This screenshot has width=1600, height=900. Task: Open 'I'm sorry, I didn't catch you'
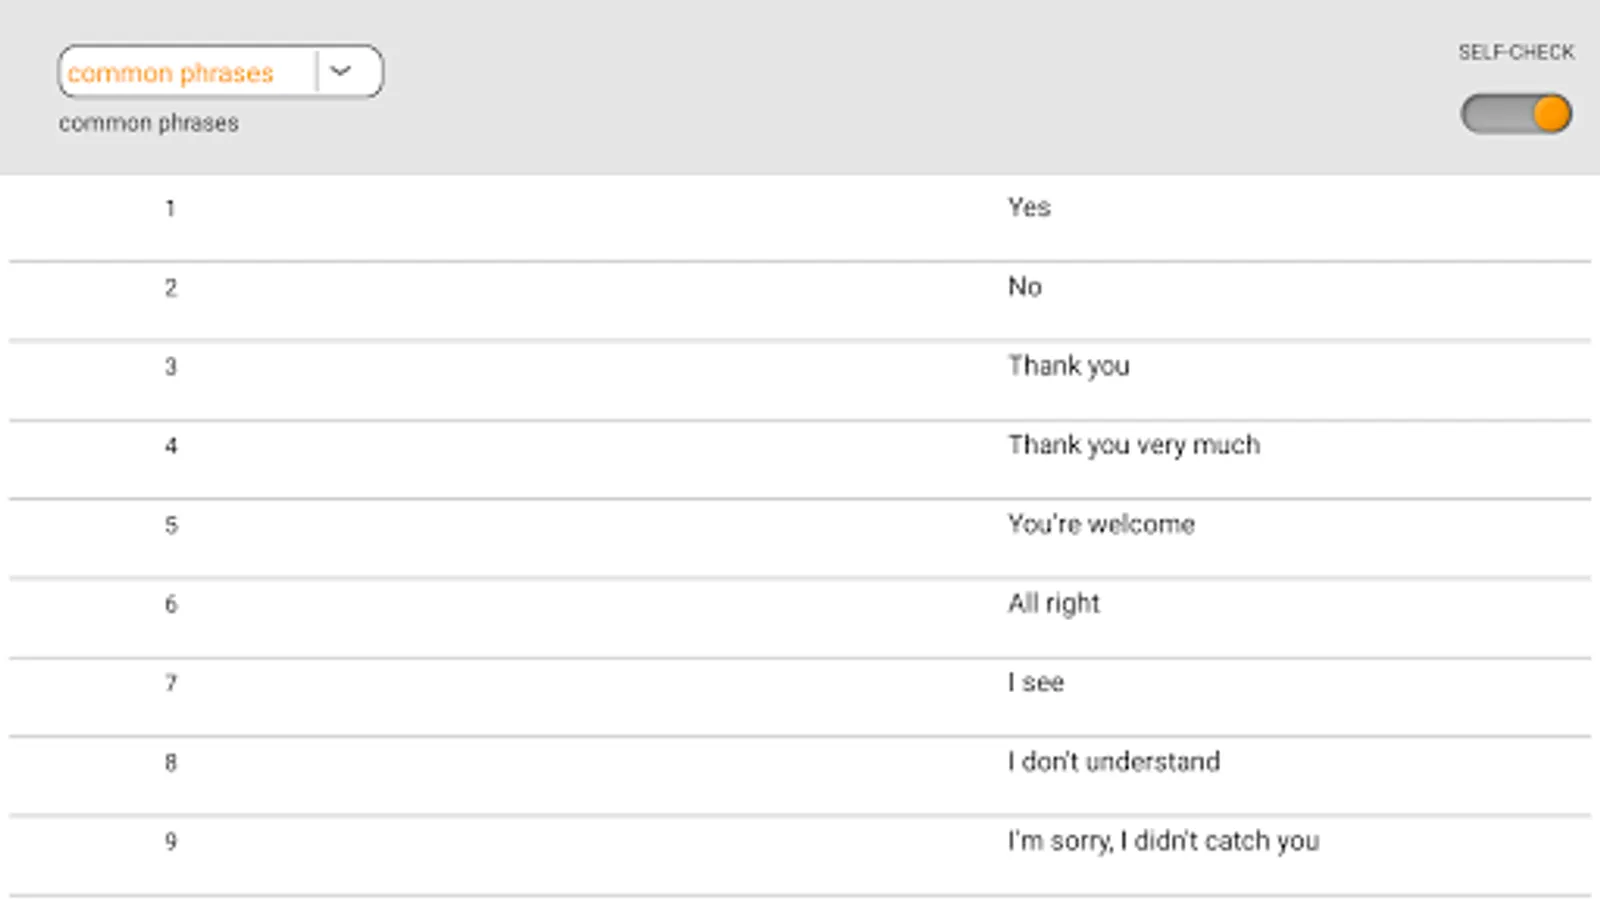(1163, 841)
